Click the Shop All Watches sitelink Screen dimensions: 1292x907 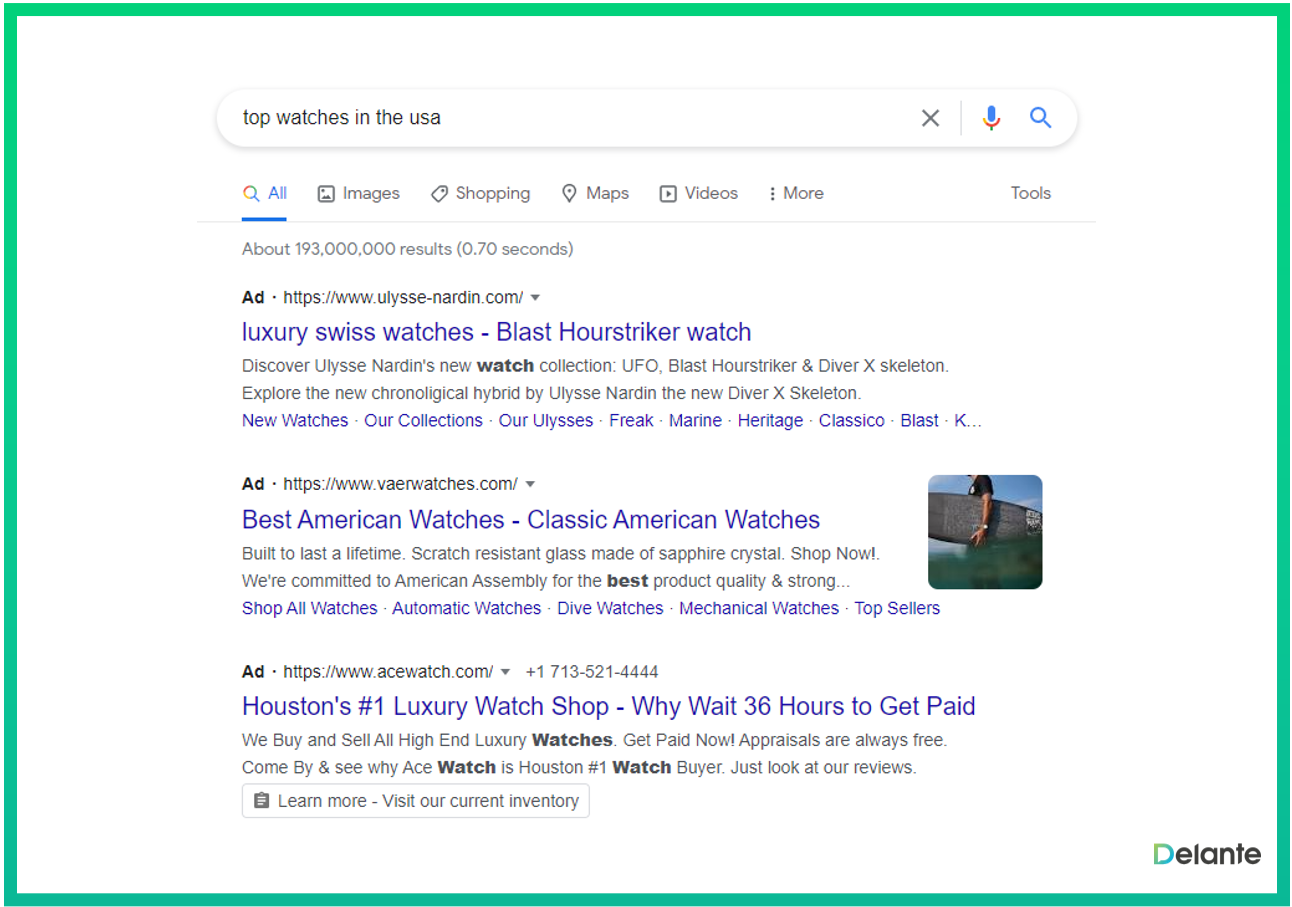[310, 609]
